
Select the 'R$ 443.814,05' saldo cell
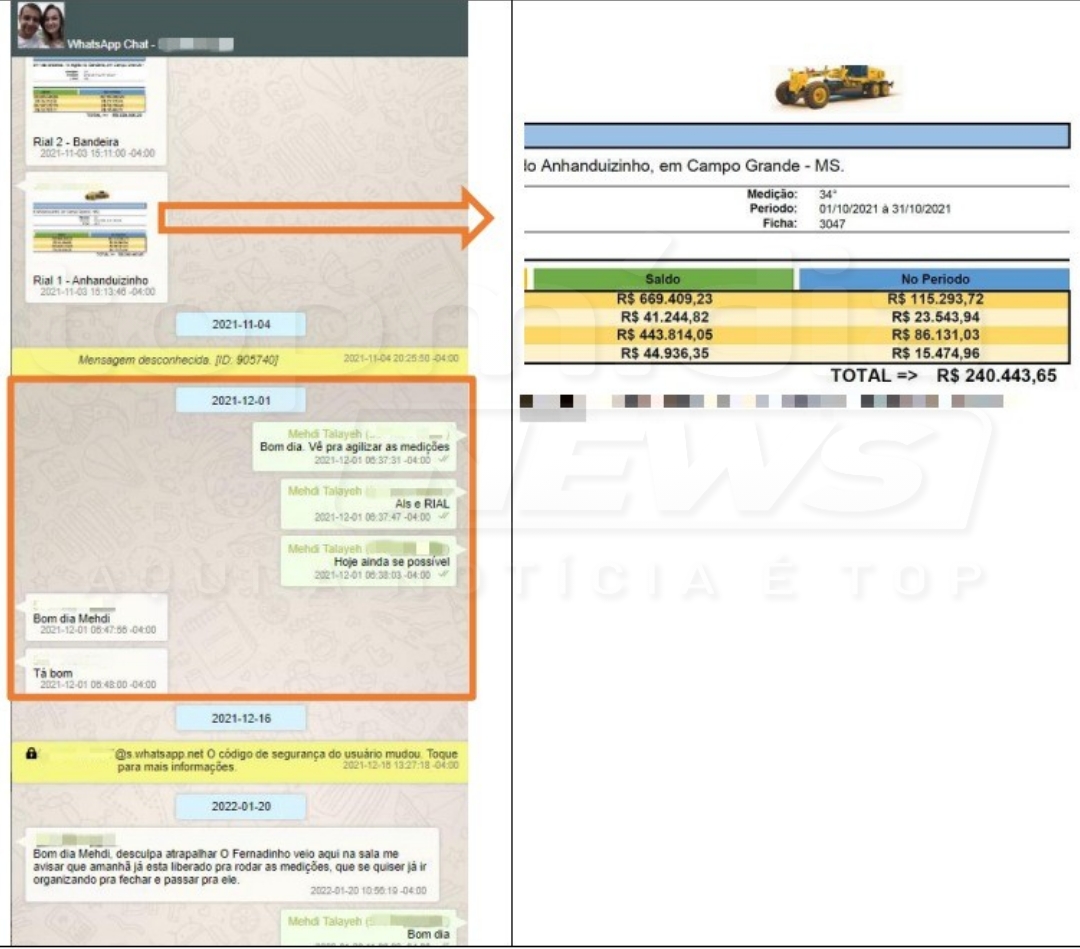(665, 335)
